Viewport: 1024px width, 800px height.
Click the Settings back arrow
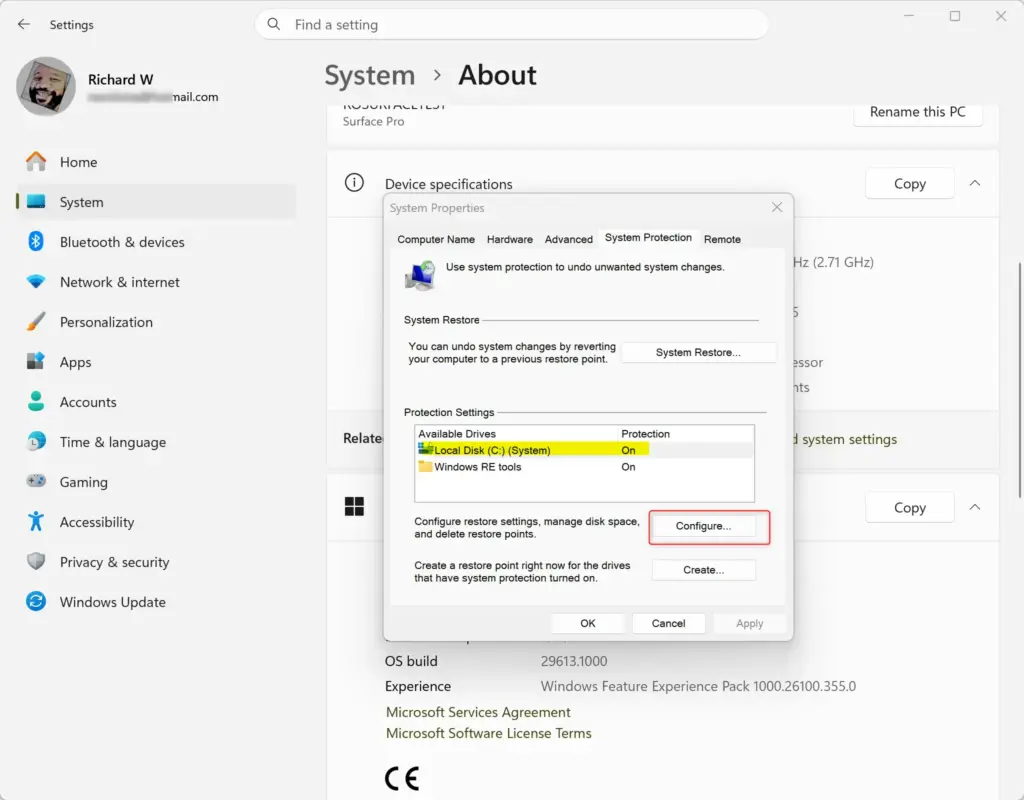point(24,24)
